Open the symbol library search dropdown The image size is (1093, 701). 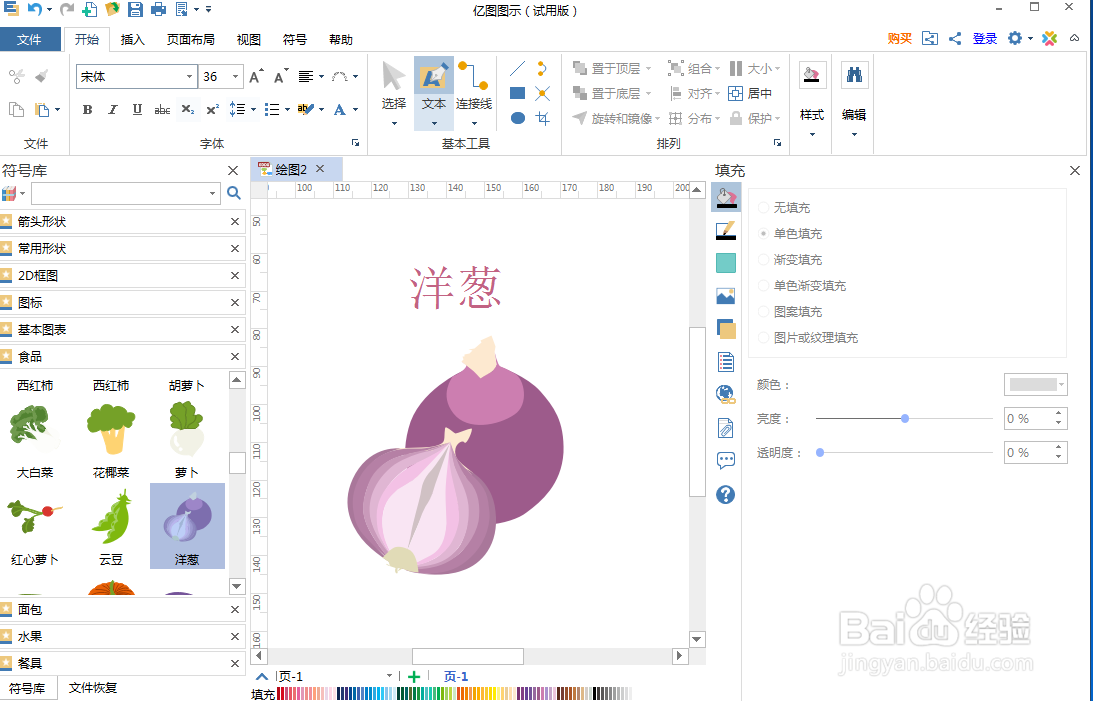click(213, 193)
